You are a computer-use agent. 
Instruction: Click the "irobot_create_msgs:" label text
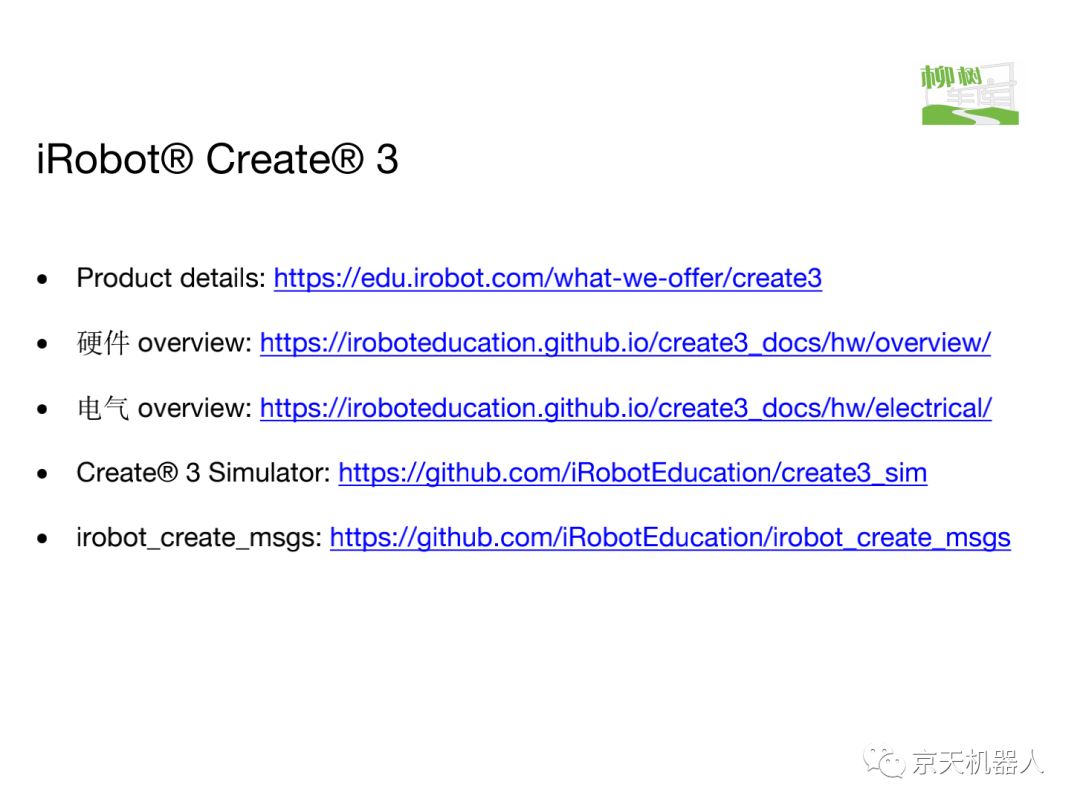(x=199, y=537)
